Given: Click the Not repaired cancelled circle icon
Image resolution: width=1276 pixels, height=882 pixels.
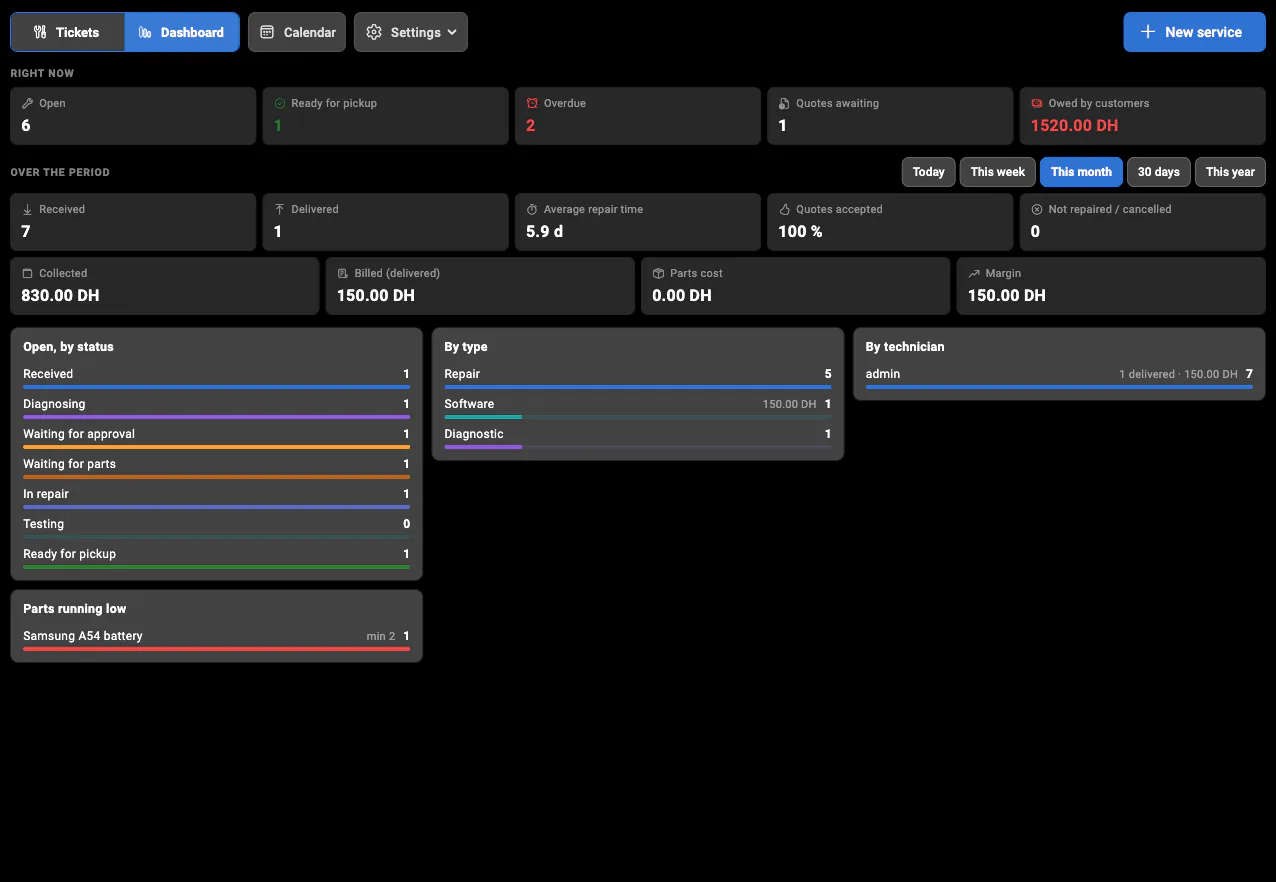Looking at the screenshot, I should click(1037, 209).
